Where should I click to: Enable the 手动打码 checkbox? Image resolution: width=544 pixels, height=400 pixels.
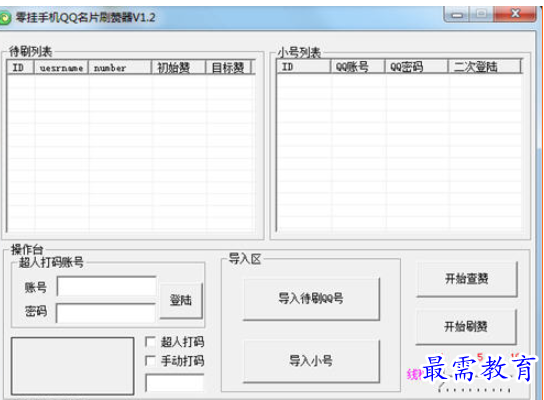pos(150,361)
